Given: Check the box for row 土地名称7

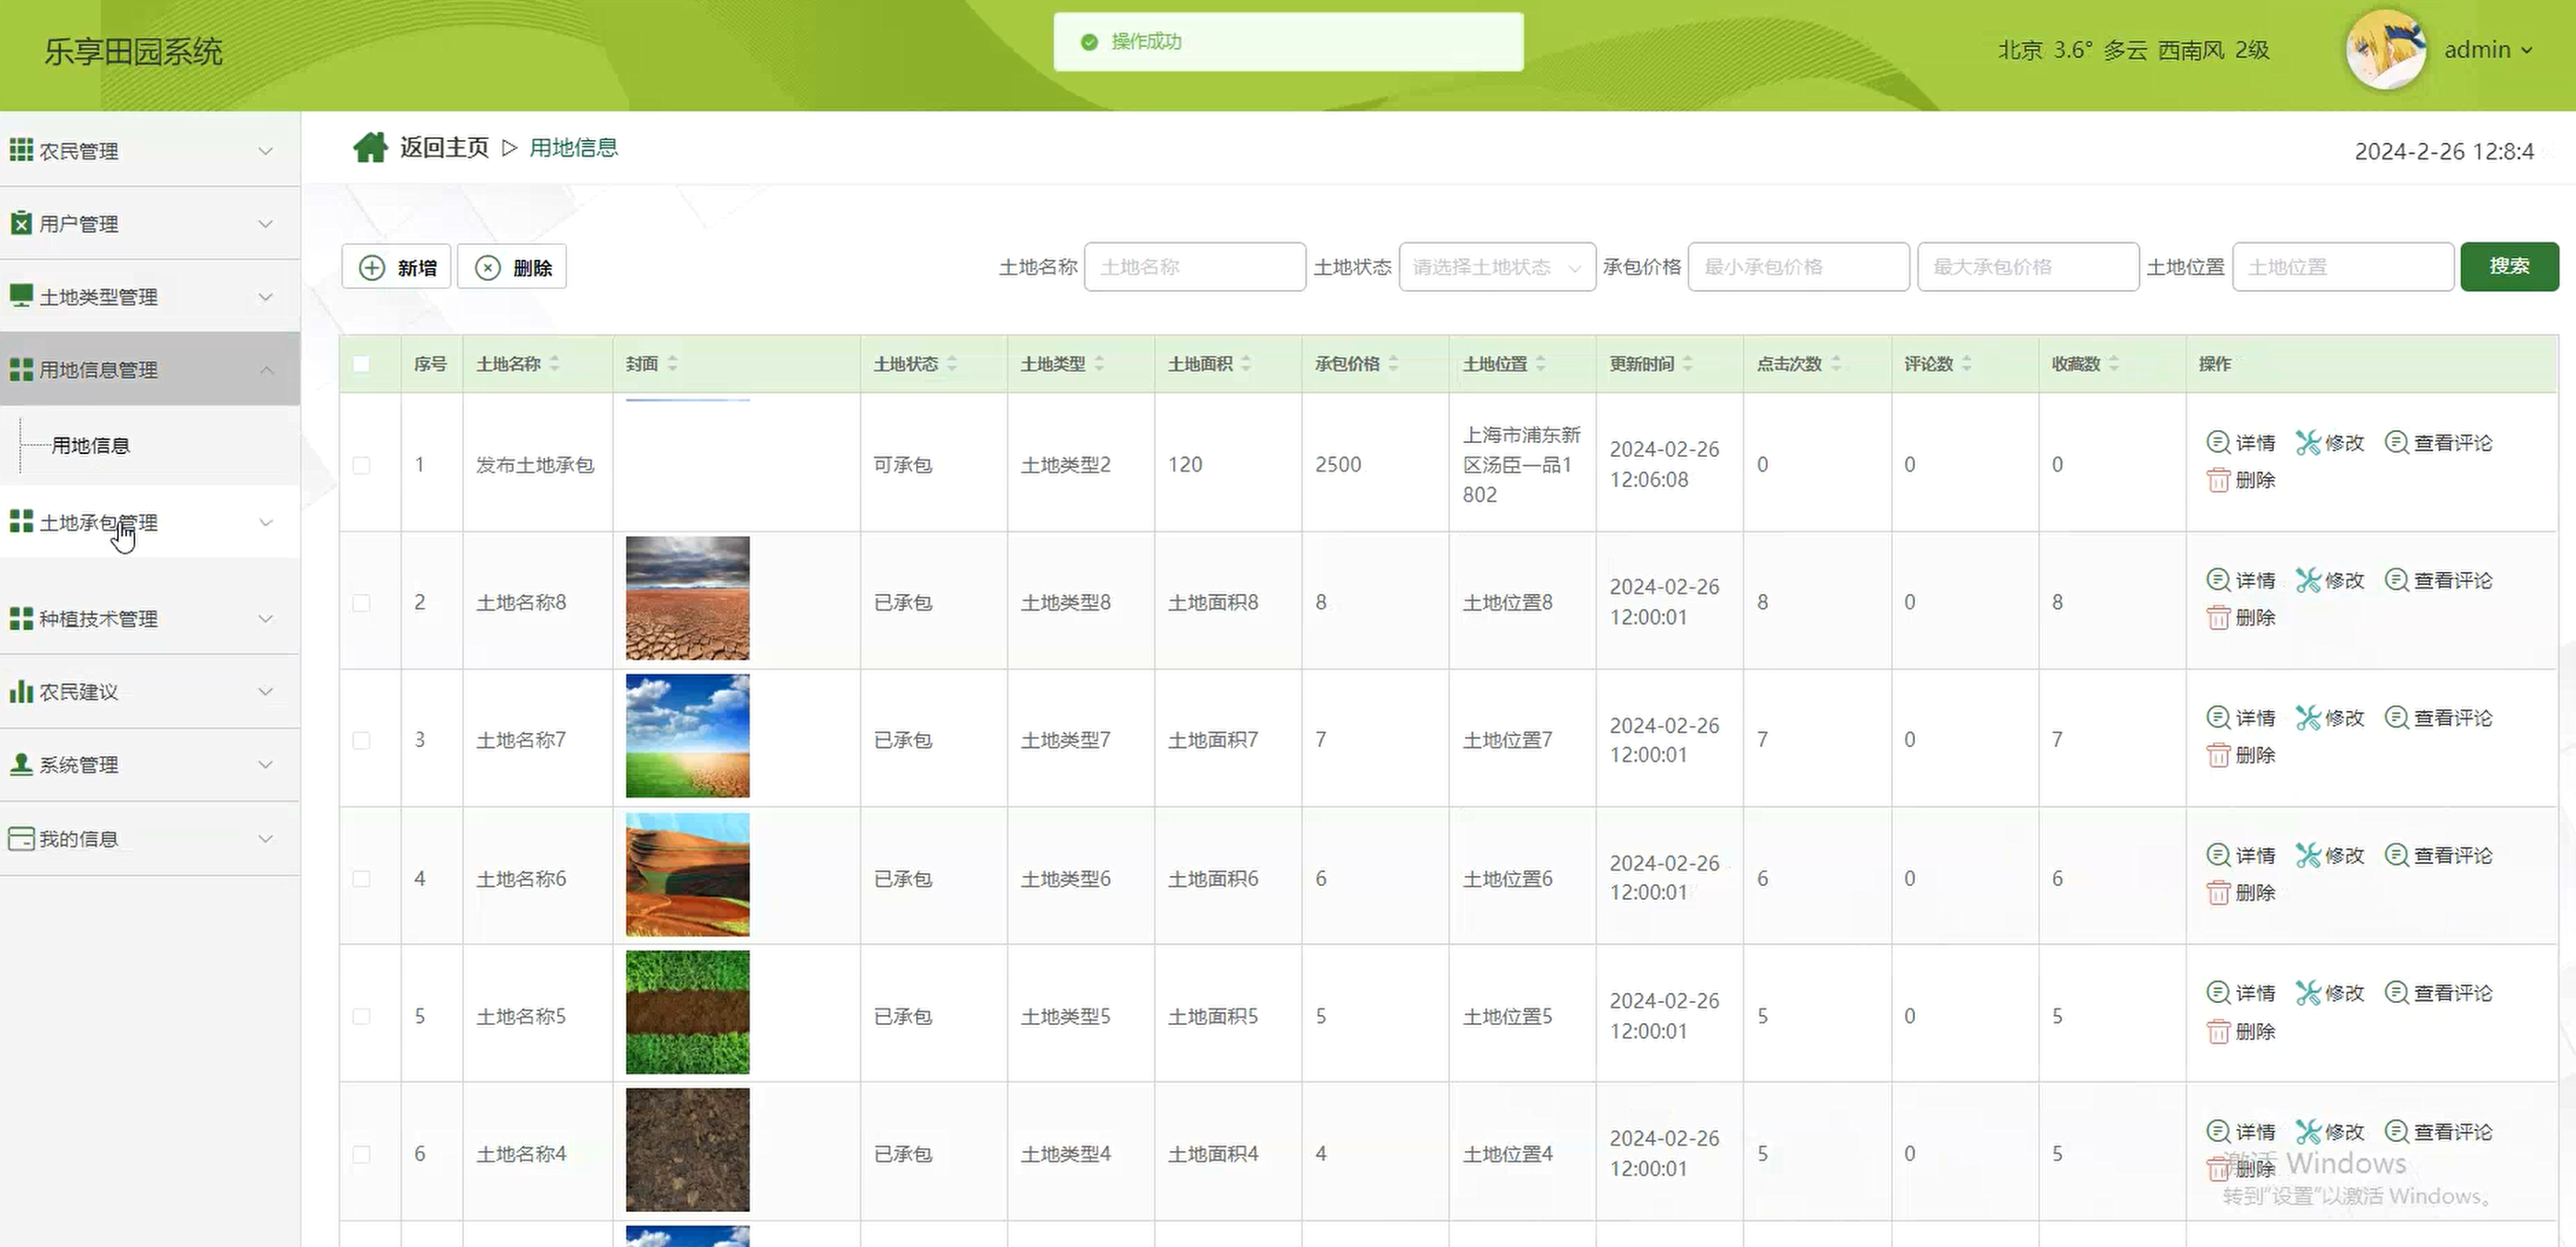Looking at the screenshot, I should pyautogui.click(x=361, y=740).
